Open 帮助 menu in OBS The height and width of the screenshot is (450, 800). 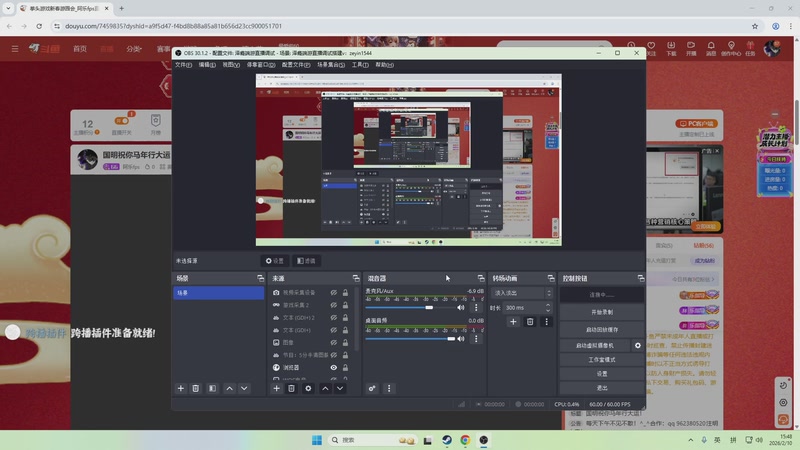(x=384, y=65)
